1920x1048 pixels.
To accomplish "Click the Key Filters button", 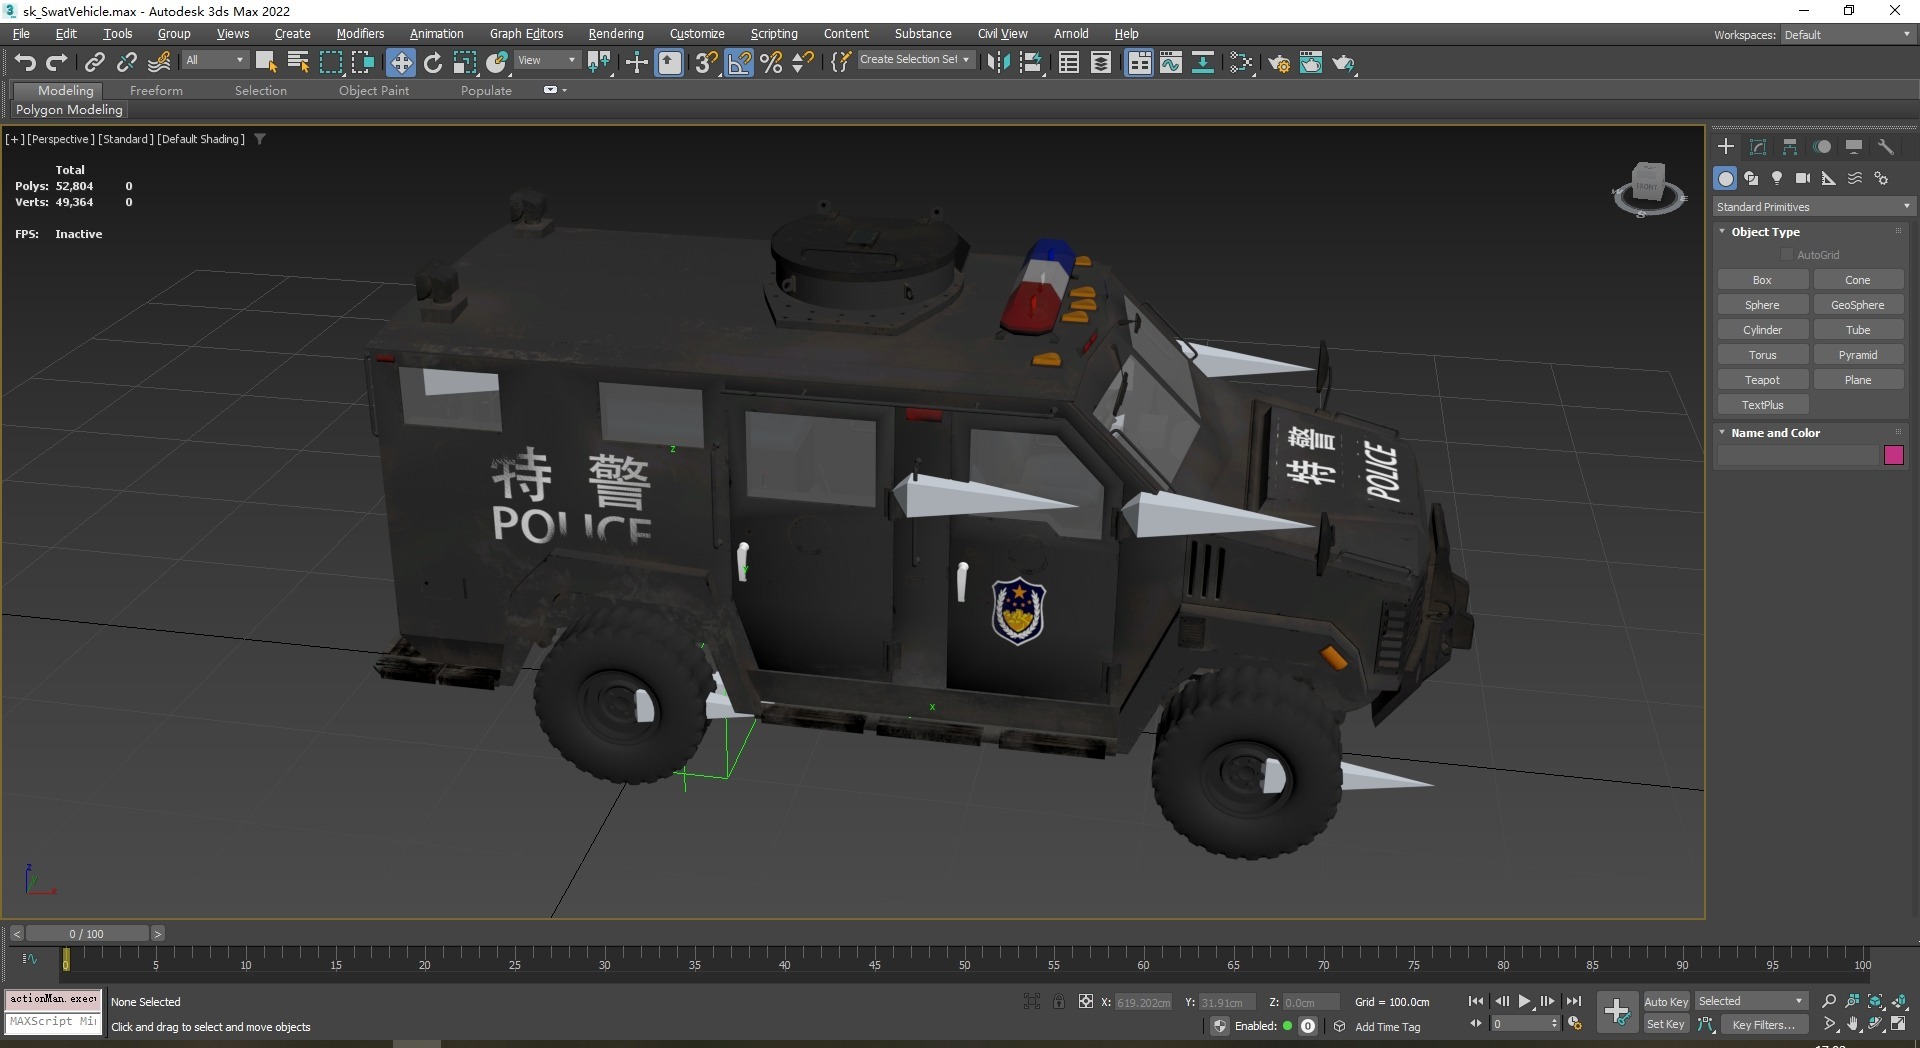I will (x=1763, y=1024).
